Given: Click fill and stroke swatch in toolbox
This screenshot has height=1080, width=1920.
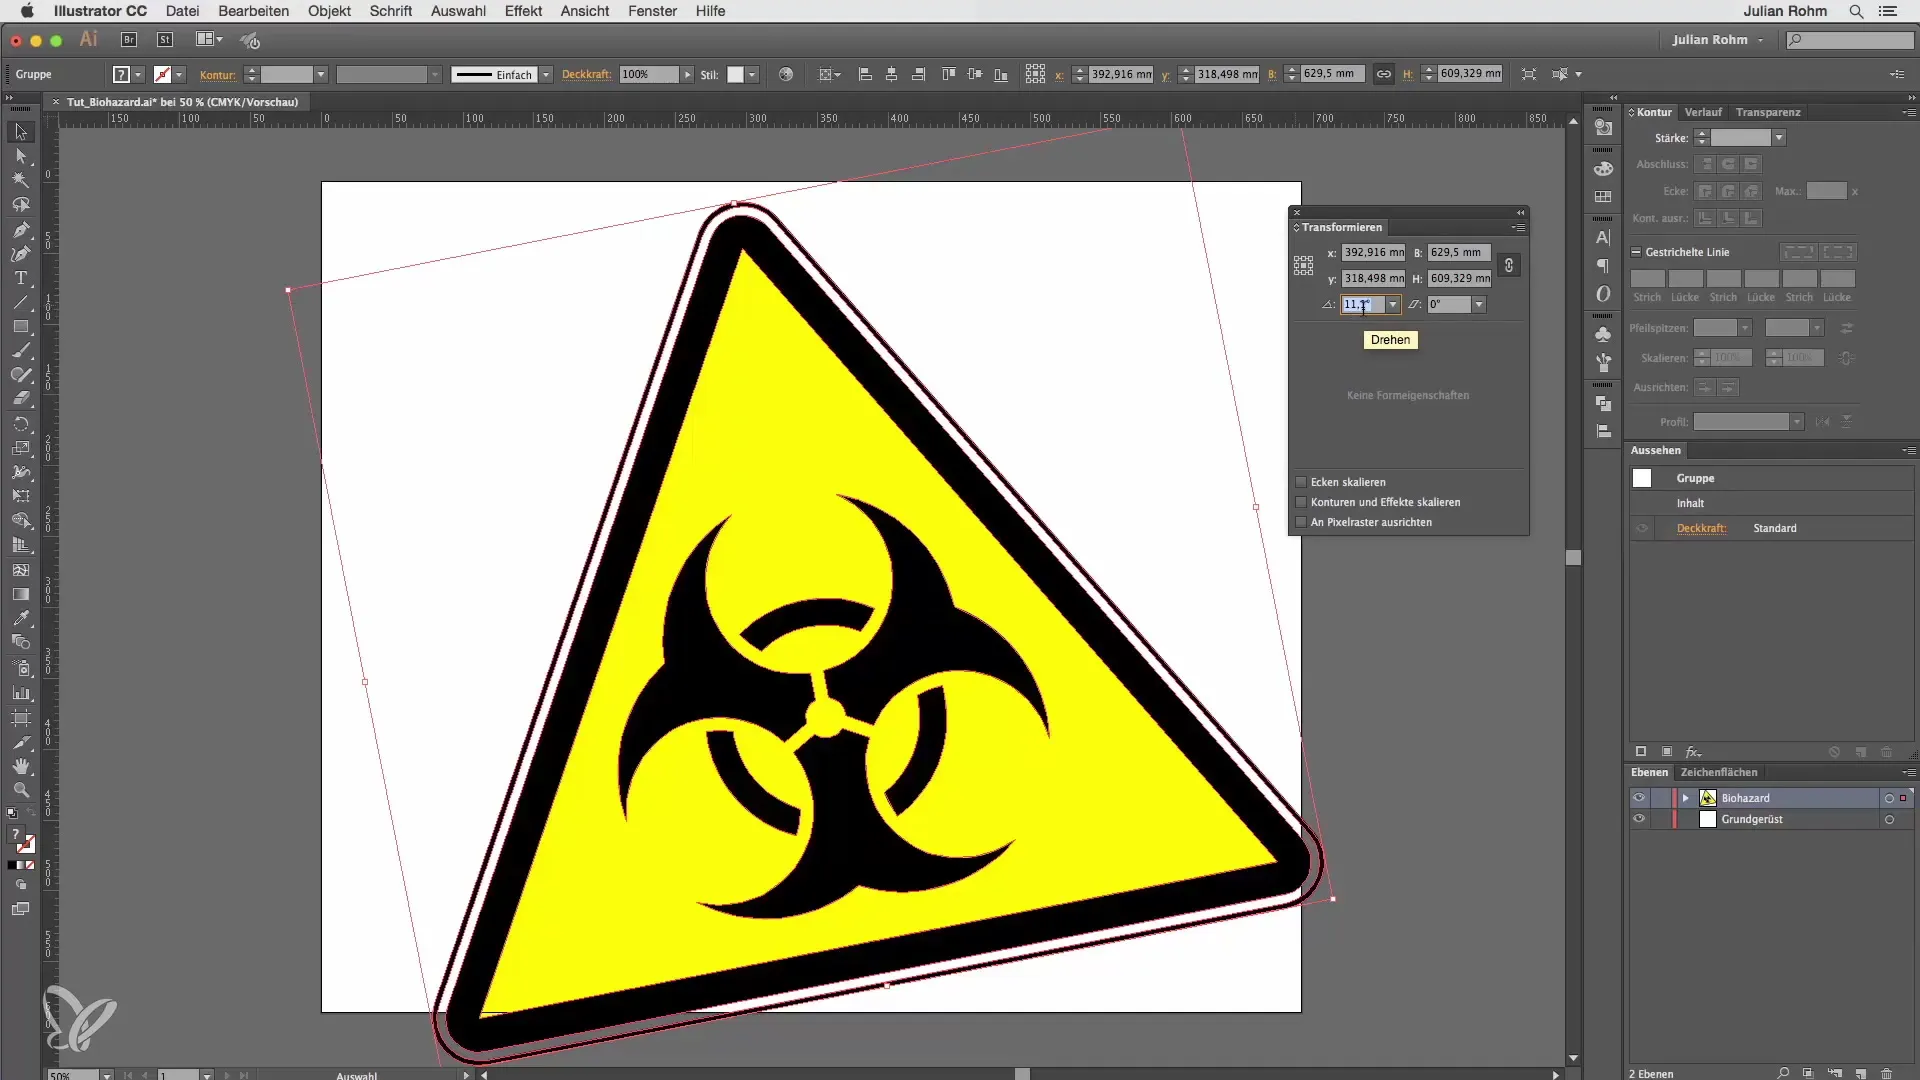Looking at the screenshot, I should 22,841.
